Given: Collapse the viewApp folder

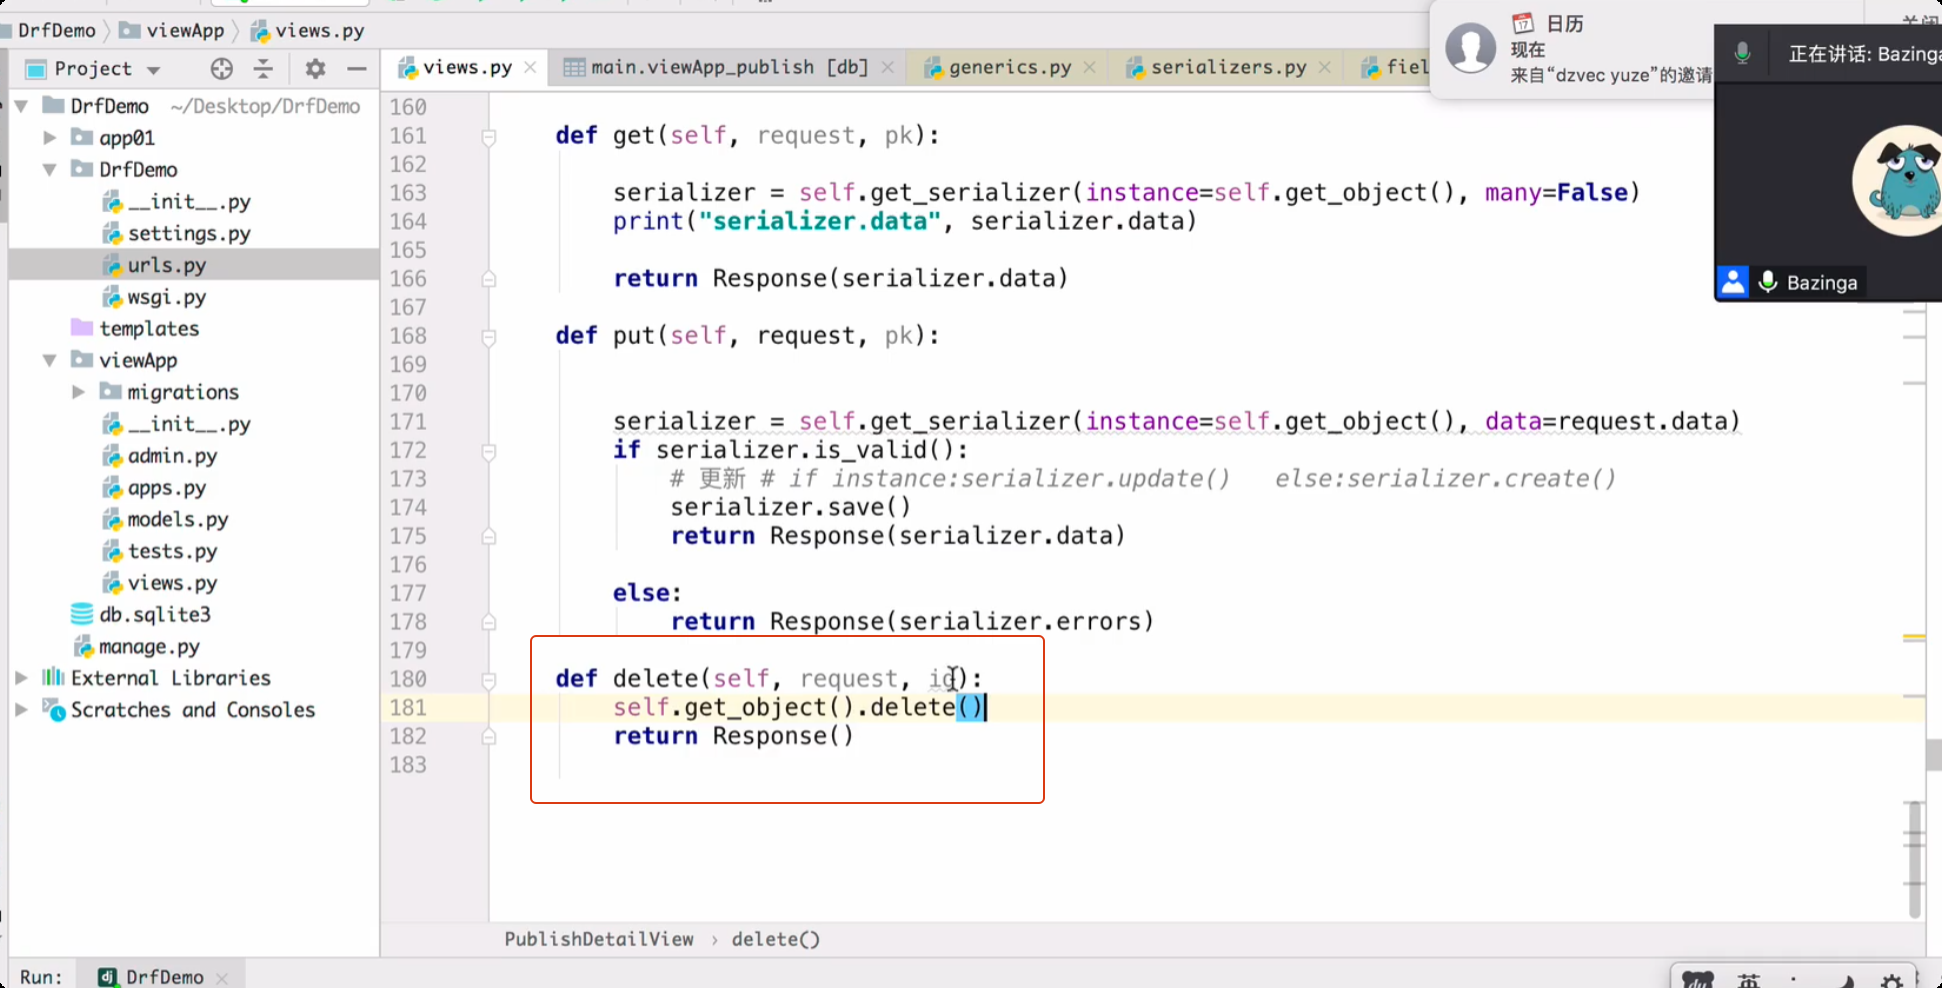Looking at the screenshot, I should pyautogui.click(x=49, y=361).
